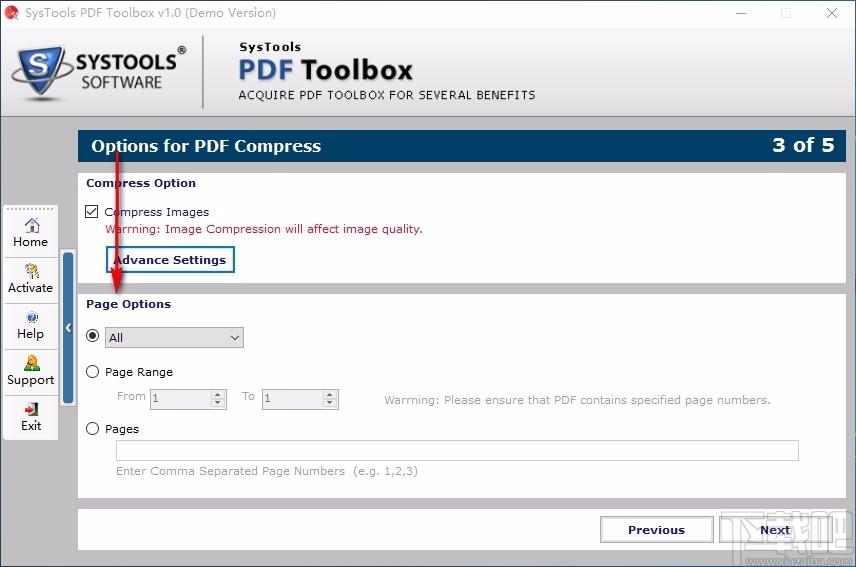856x567 pixels.
Task: Open Help from sidebar
Action: click(x=31, y=326)
